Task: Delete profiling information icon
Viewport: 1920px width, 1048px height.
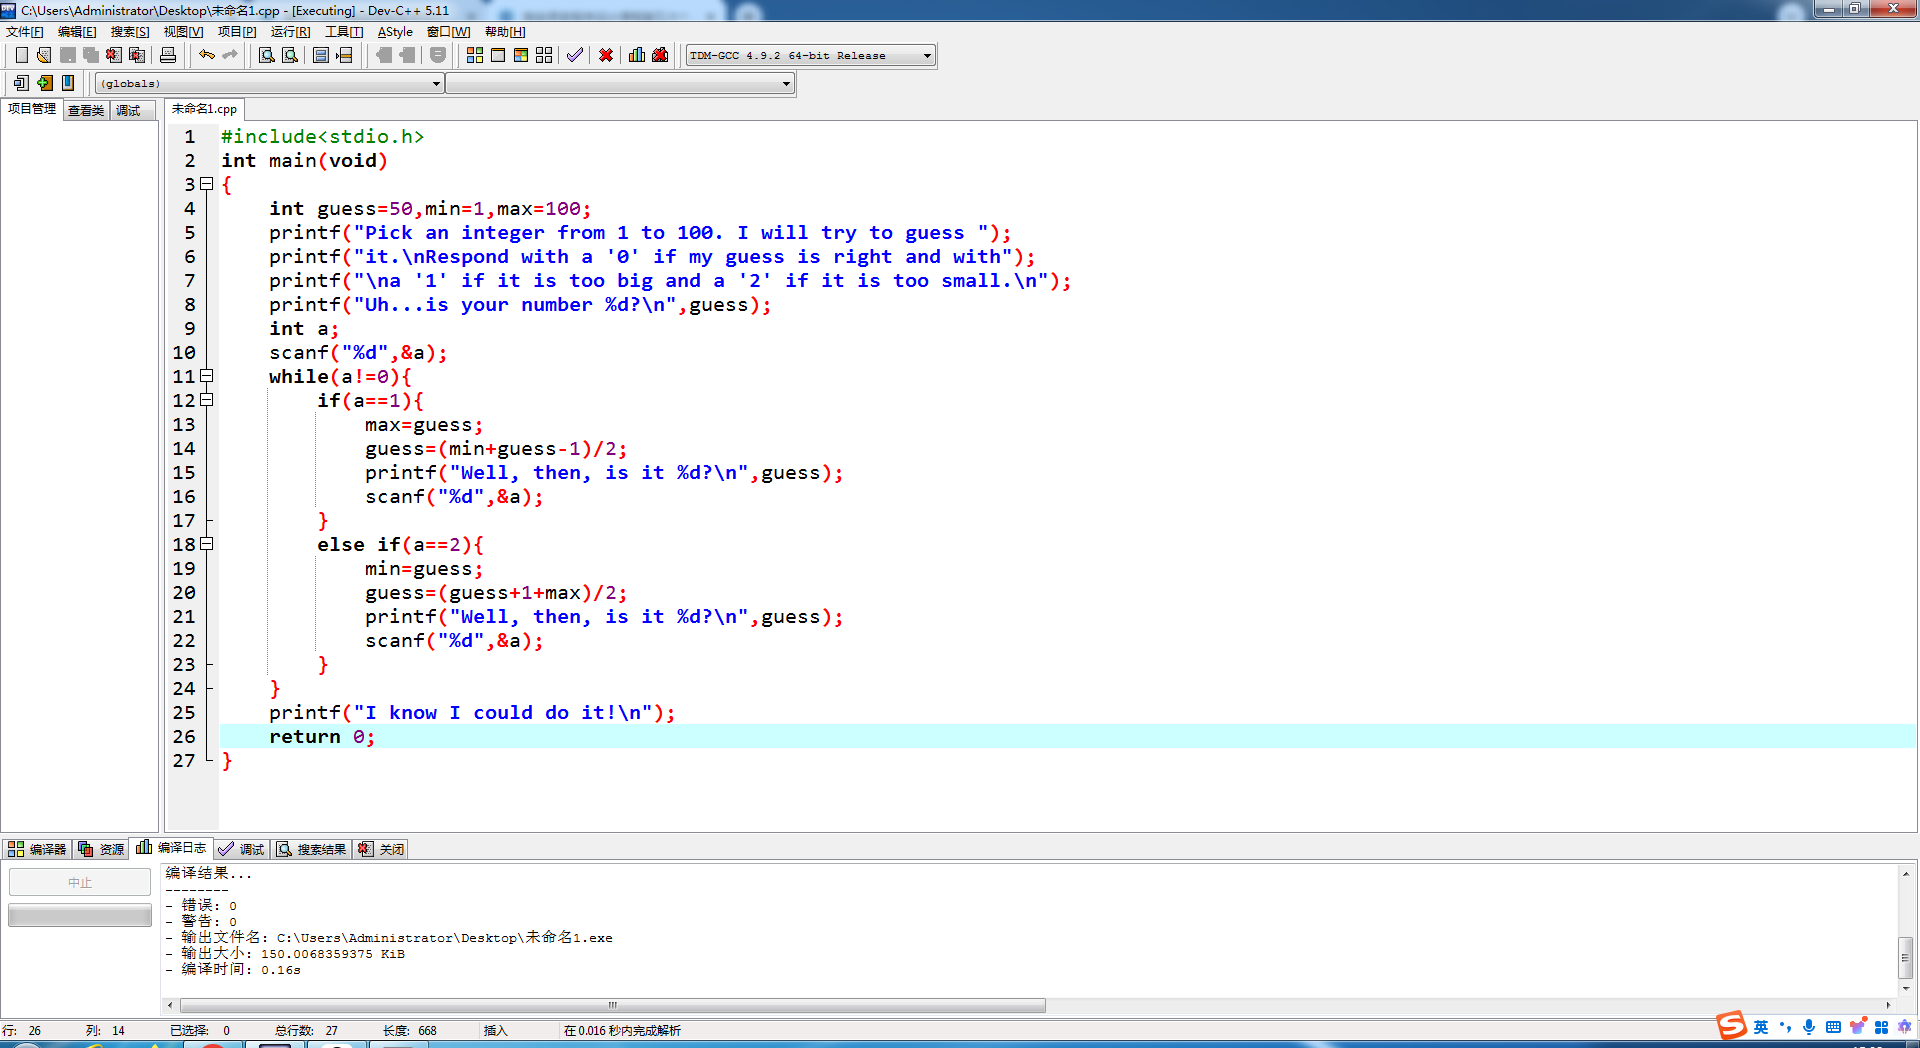Action: [x=660, y=55]
